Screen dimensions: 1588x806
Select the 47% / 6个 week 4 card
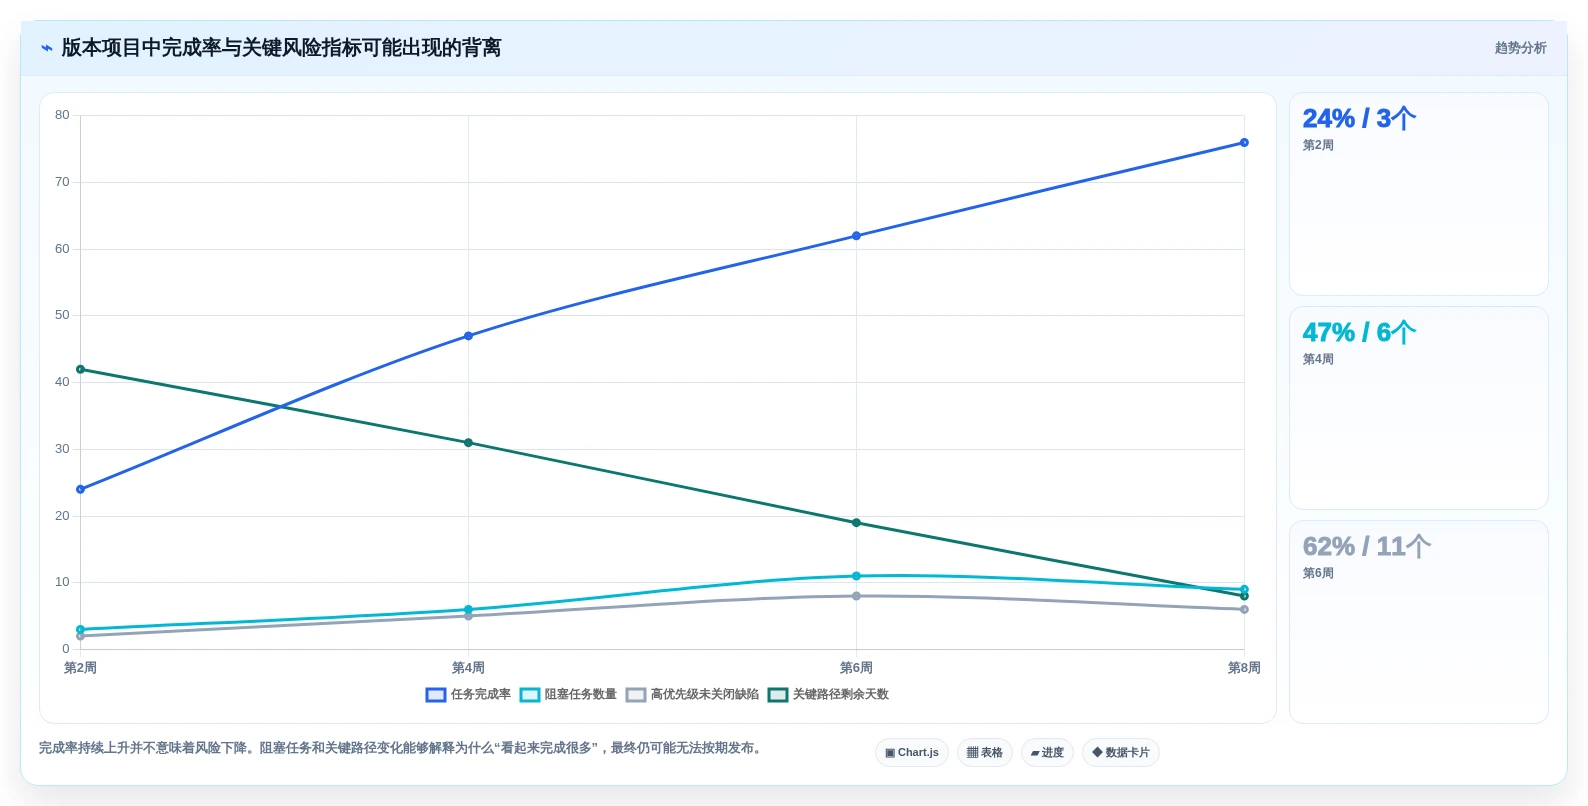[x=1418, y=408]
